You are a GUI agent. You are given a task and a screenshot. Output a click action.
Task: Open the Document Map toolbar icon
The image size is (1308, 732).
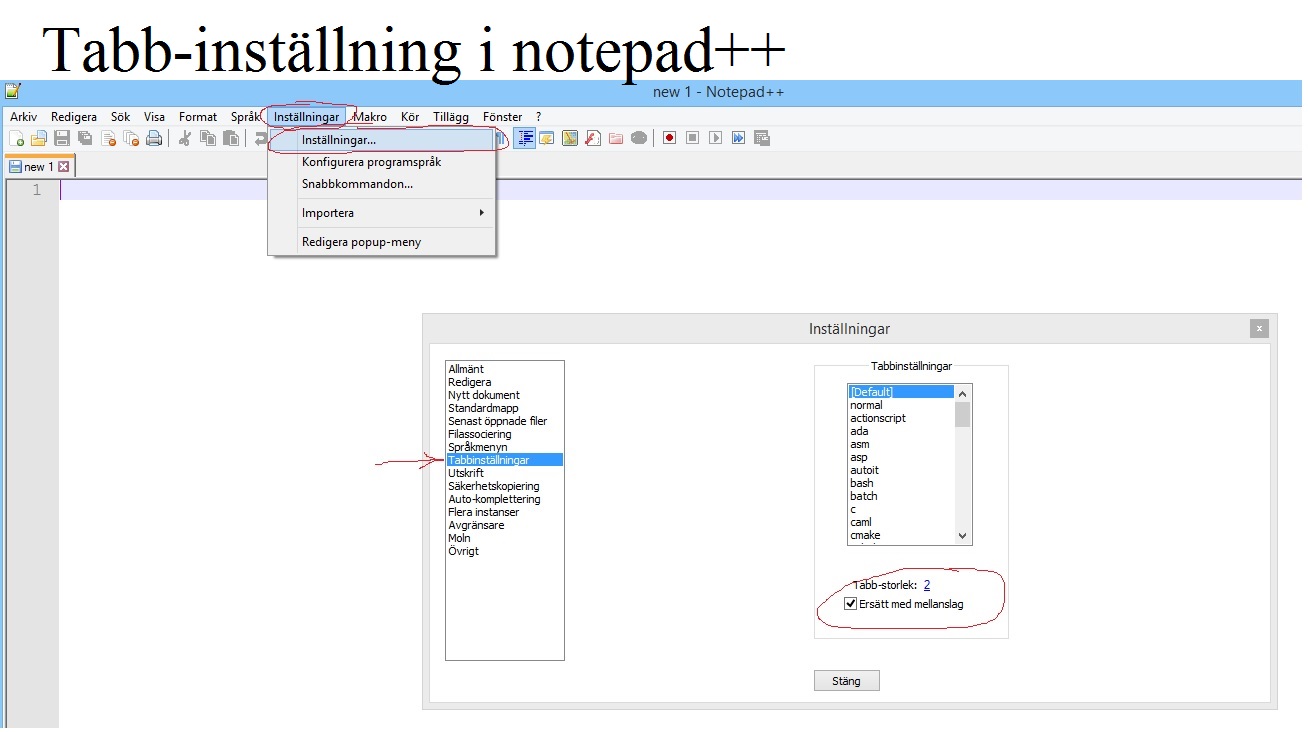(570, 138)
